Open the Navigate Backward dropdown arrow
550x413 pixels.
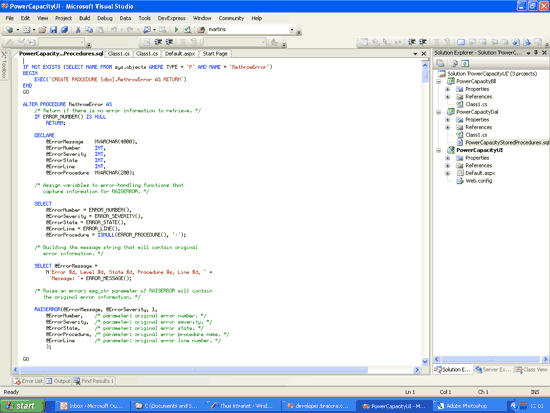154,30
